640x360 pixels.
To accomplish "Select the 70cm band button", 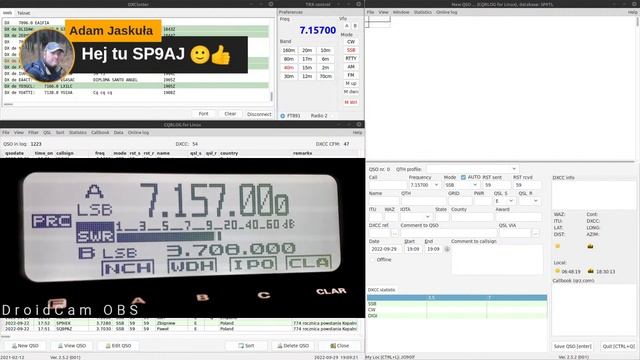I will point(325,76).
